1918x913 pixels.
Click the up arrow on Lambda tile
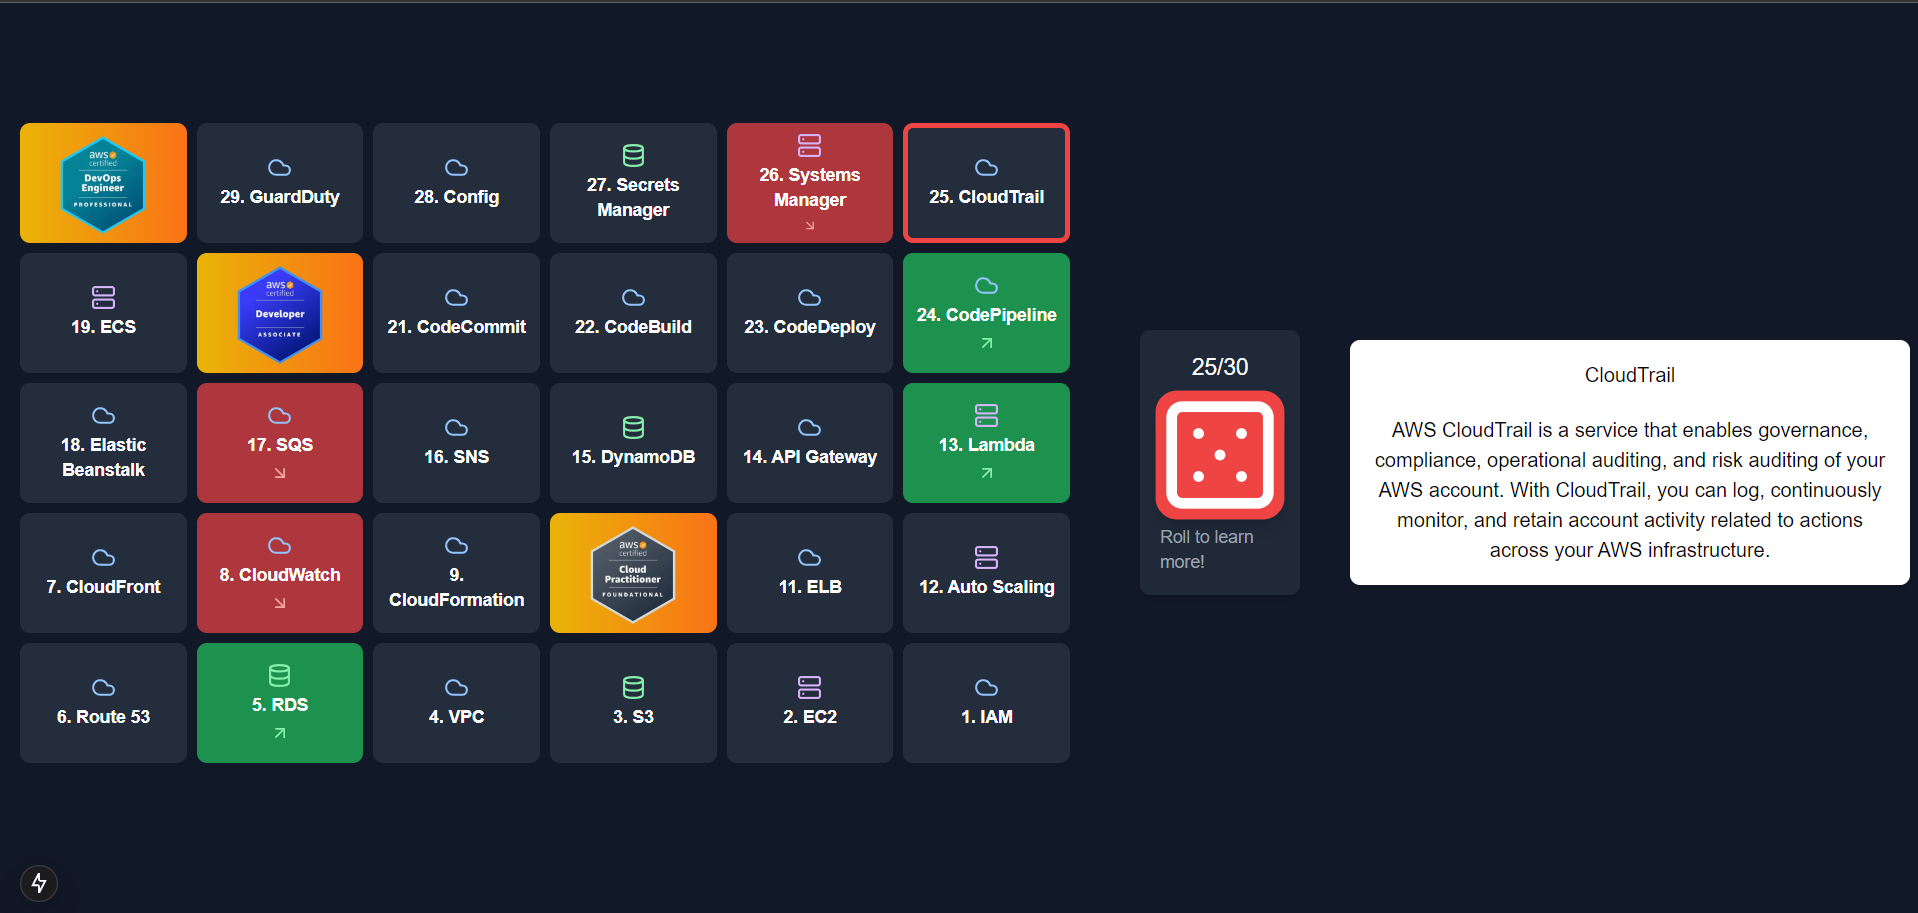[987, 473]
